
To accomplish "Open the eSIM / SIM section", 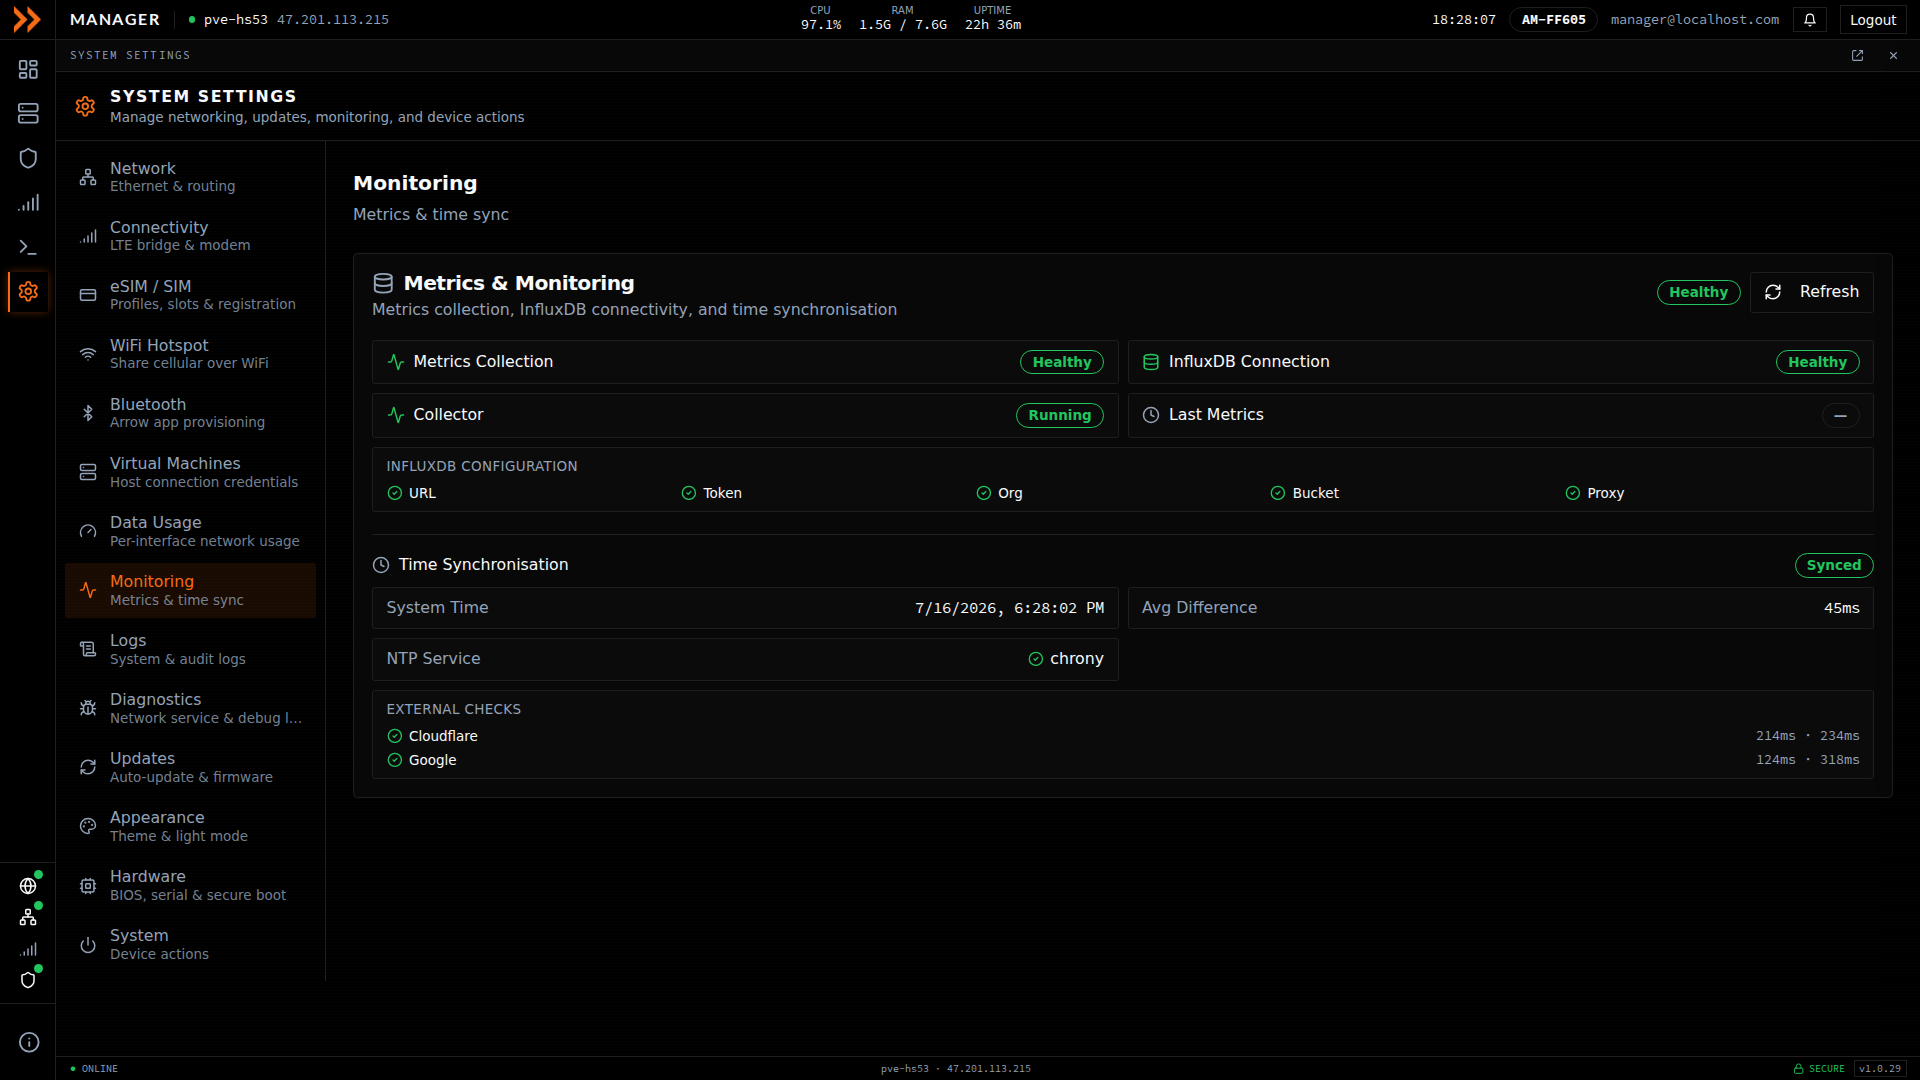I will pyautogui.click(x=190, y=295).
